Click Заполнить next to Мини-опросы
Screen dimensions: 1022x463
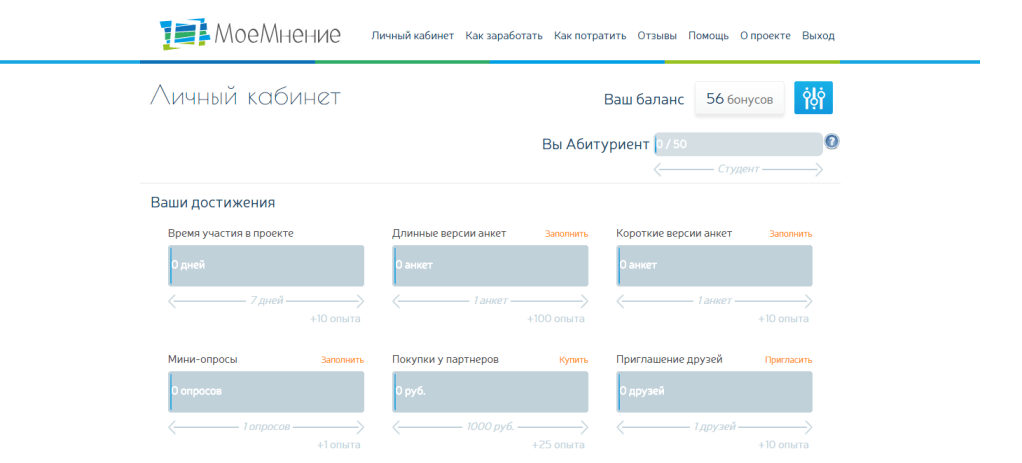(x=342, y=360)
